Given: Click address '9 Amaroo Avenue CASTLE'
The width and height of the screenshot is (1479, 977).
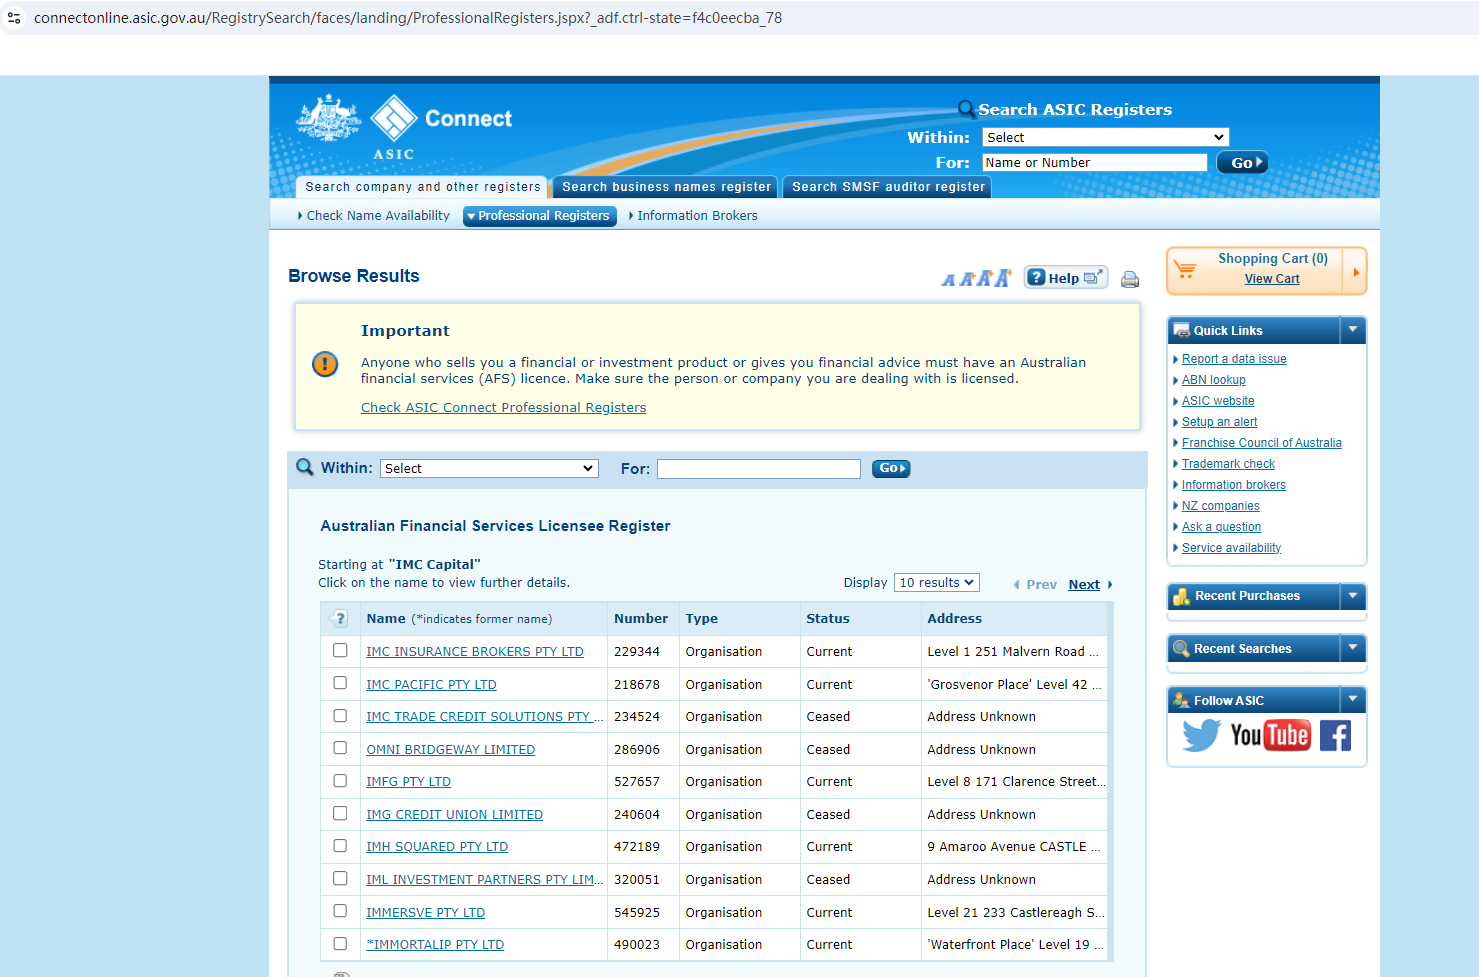Looking at the screenshot, I should pyautogui.click(x=1013, y=847).
